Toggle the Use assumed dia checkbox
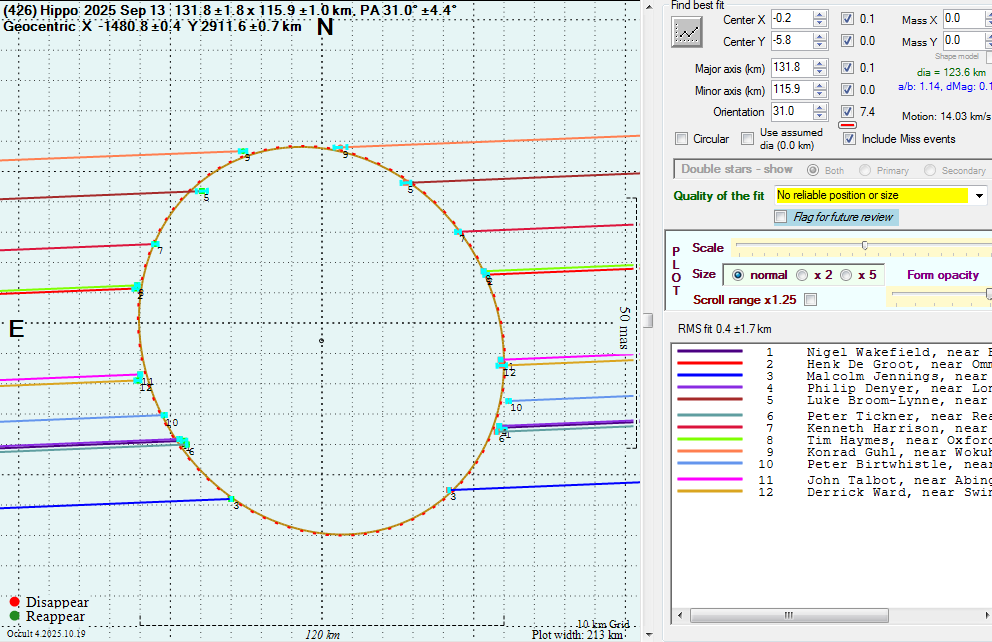This screenshot has height=642, width=992. point(745,139)
